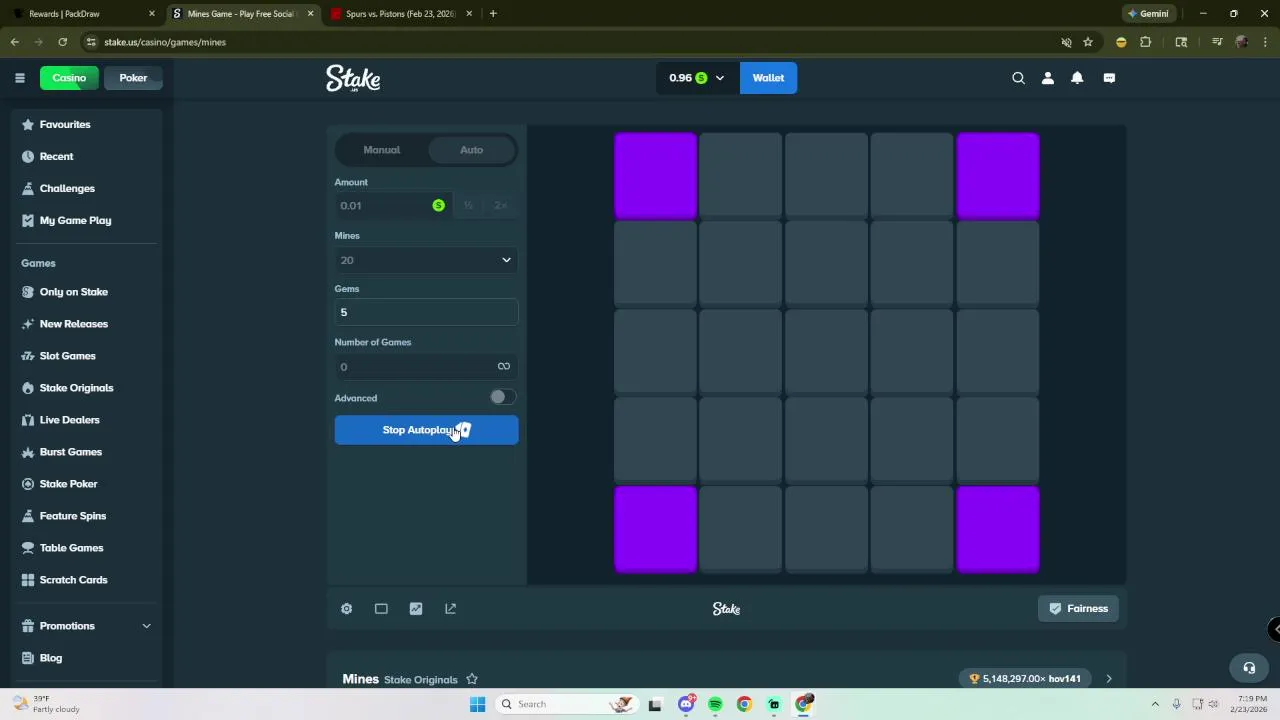Open the game pop-out icon
This screenshot has height=720, width=1280.
click(450, 608)
